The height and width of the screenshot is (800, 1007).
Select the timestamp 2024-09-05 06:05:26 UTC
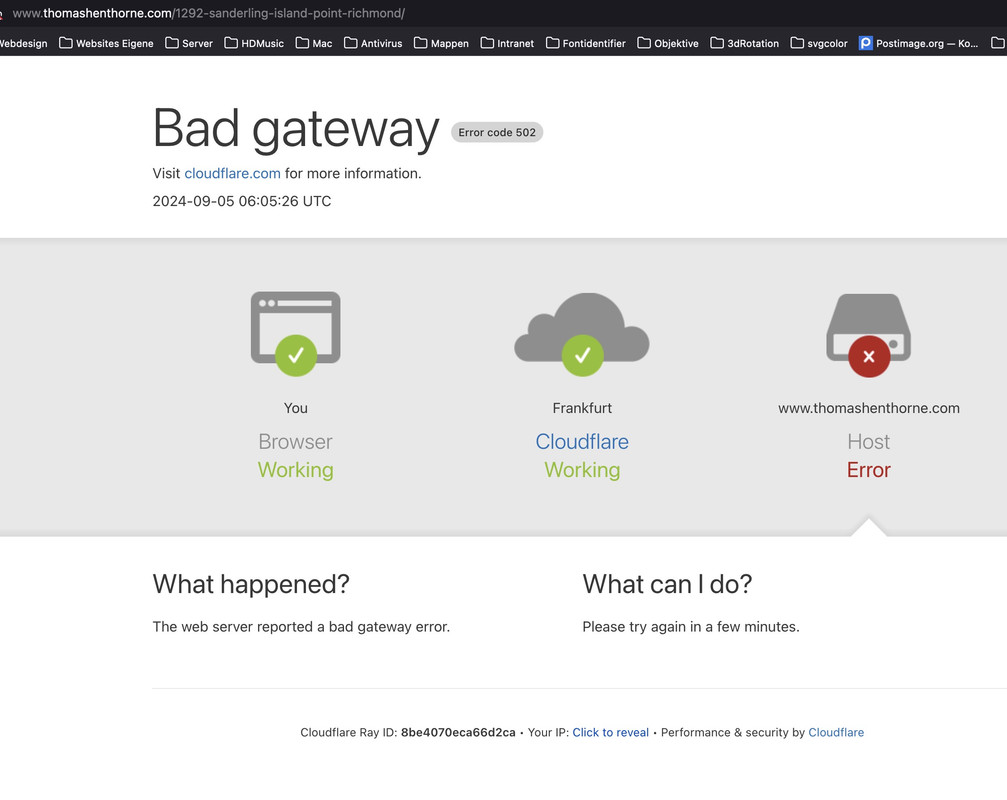(241, 201)
